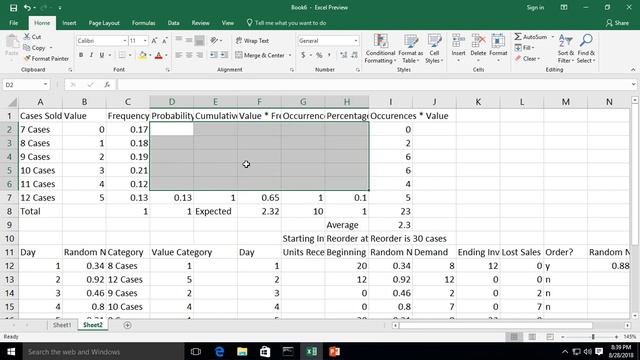Screen dimensions: 640x360
Task: Increase font size with the larger A
Action: 154,41
